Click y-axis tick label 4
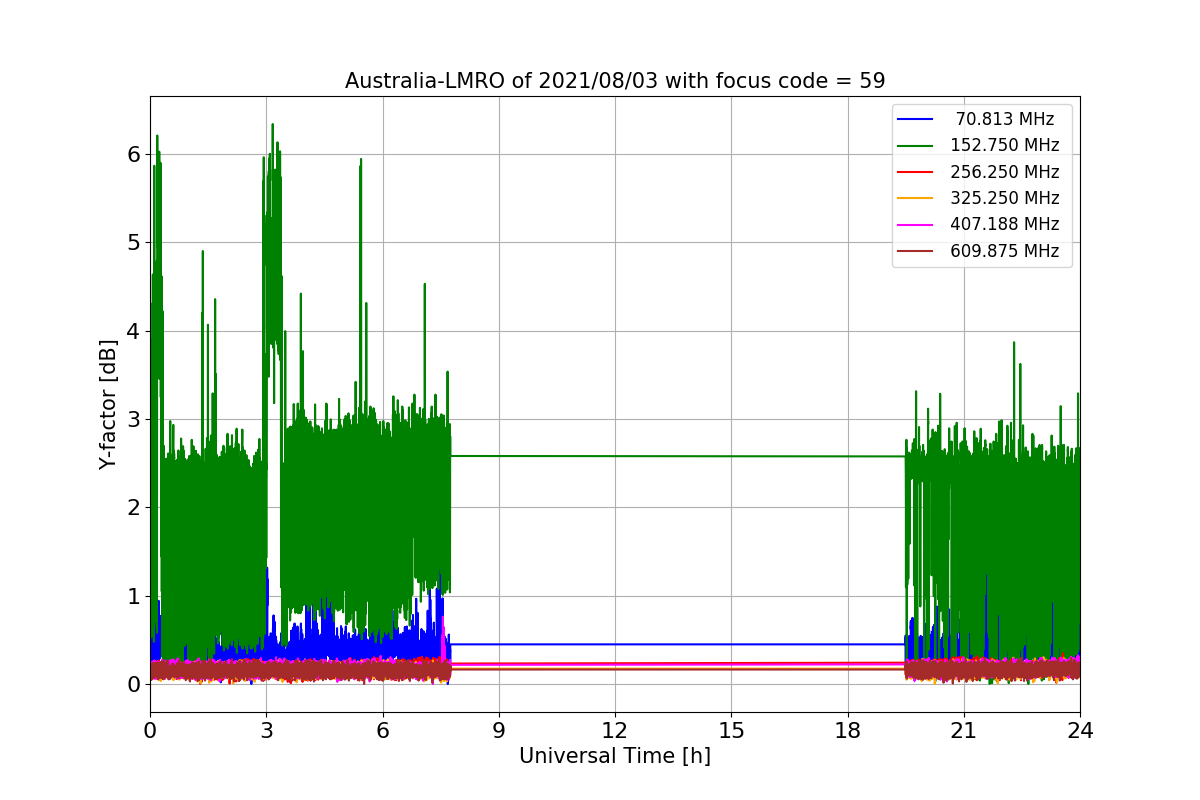Screen dimensions: 1200x800 134,331
